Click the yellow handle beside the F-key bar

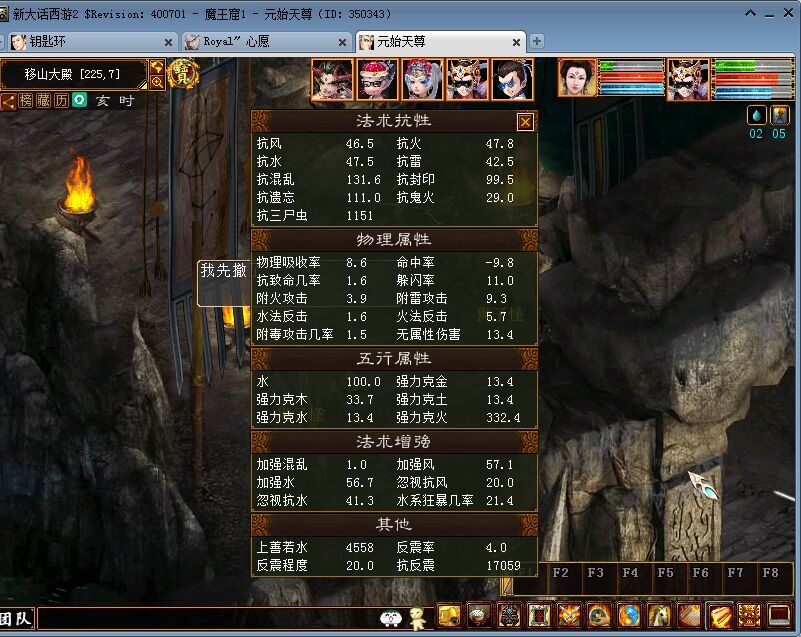pyautogui.click(x=507, y=586)
